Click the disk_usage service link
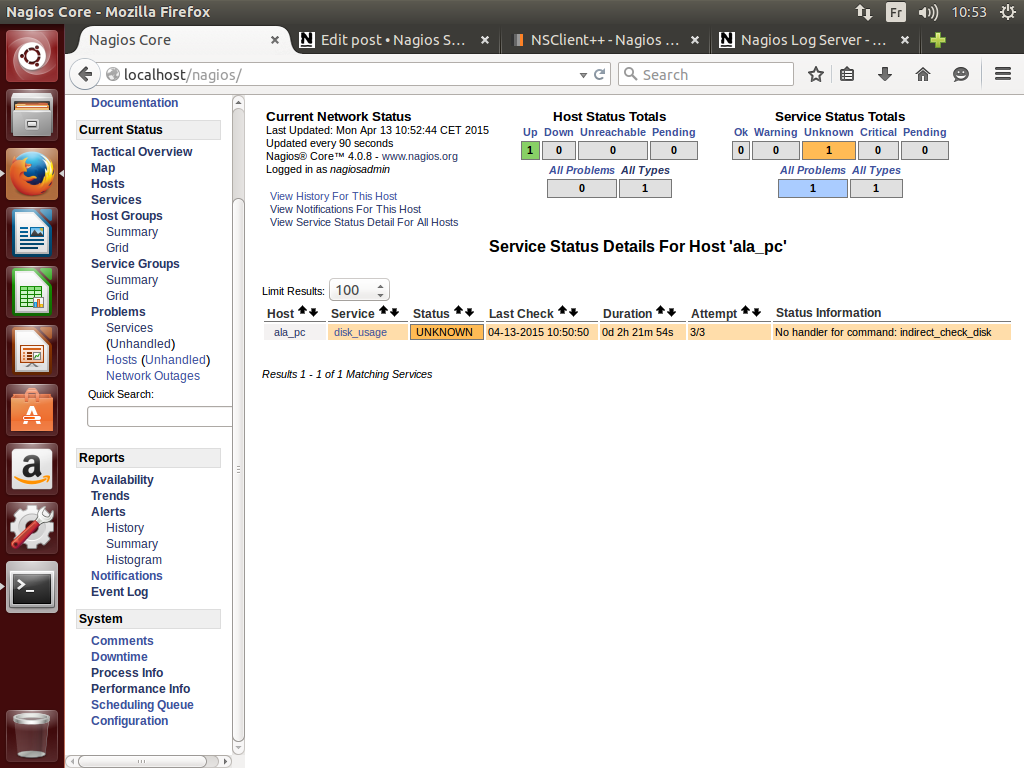1024x768 pixels. 360,332
